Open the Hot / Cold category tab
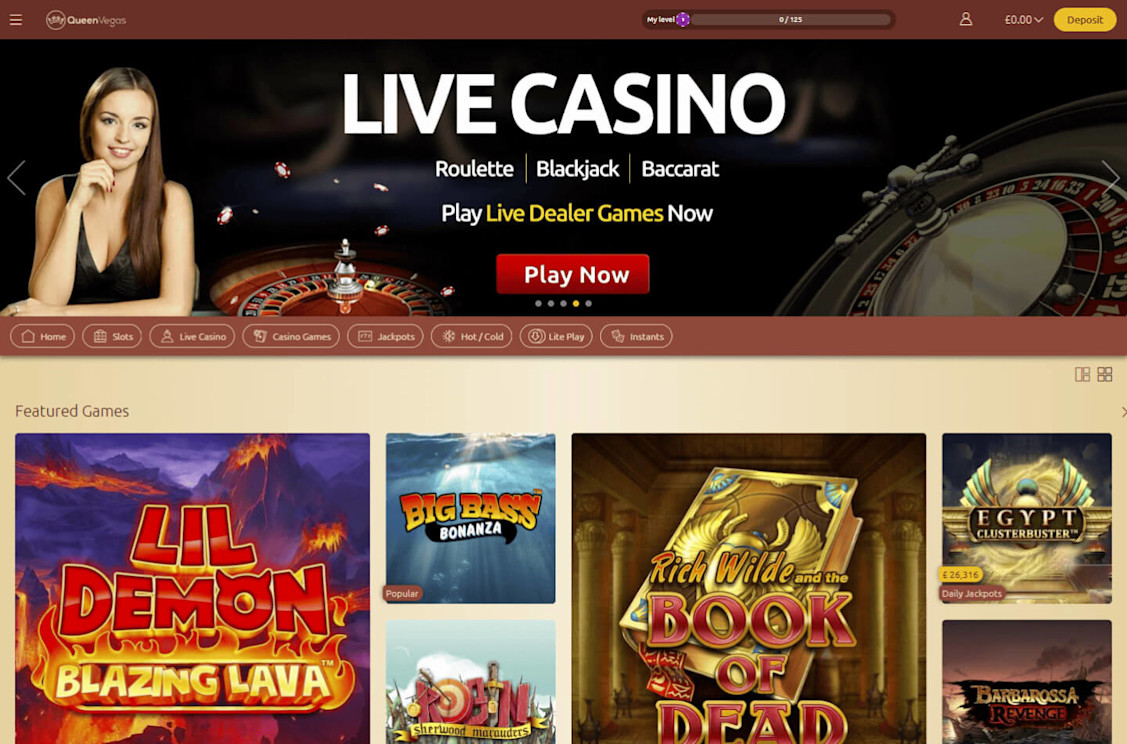 472,336
